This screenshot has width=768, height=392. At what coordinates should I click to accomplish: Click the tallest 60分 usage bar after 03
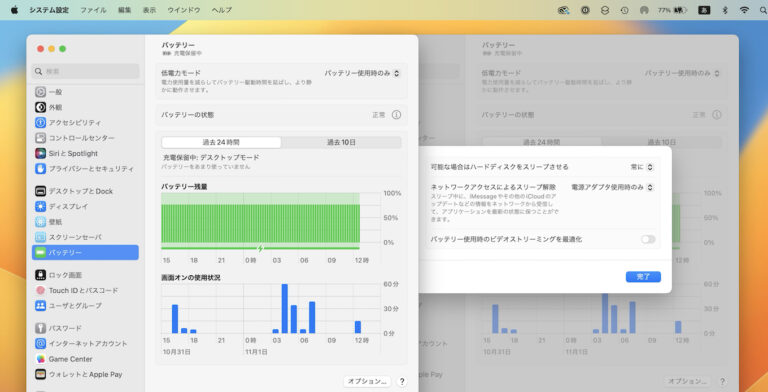tap(285, 309)
